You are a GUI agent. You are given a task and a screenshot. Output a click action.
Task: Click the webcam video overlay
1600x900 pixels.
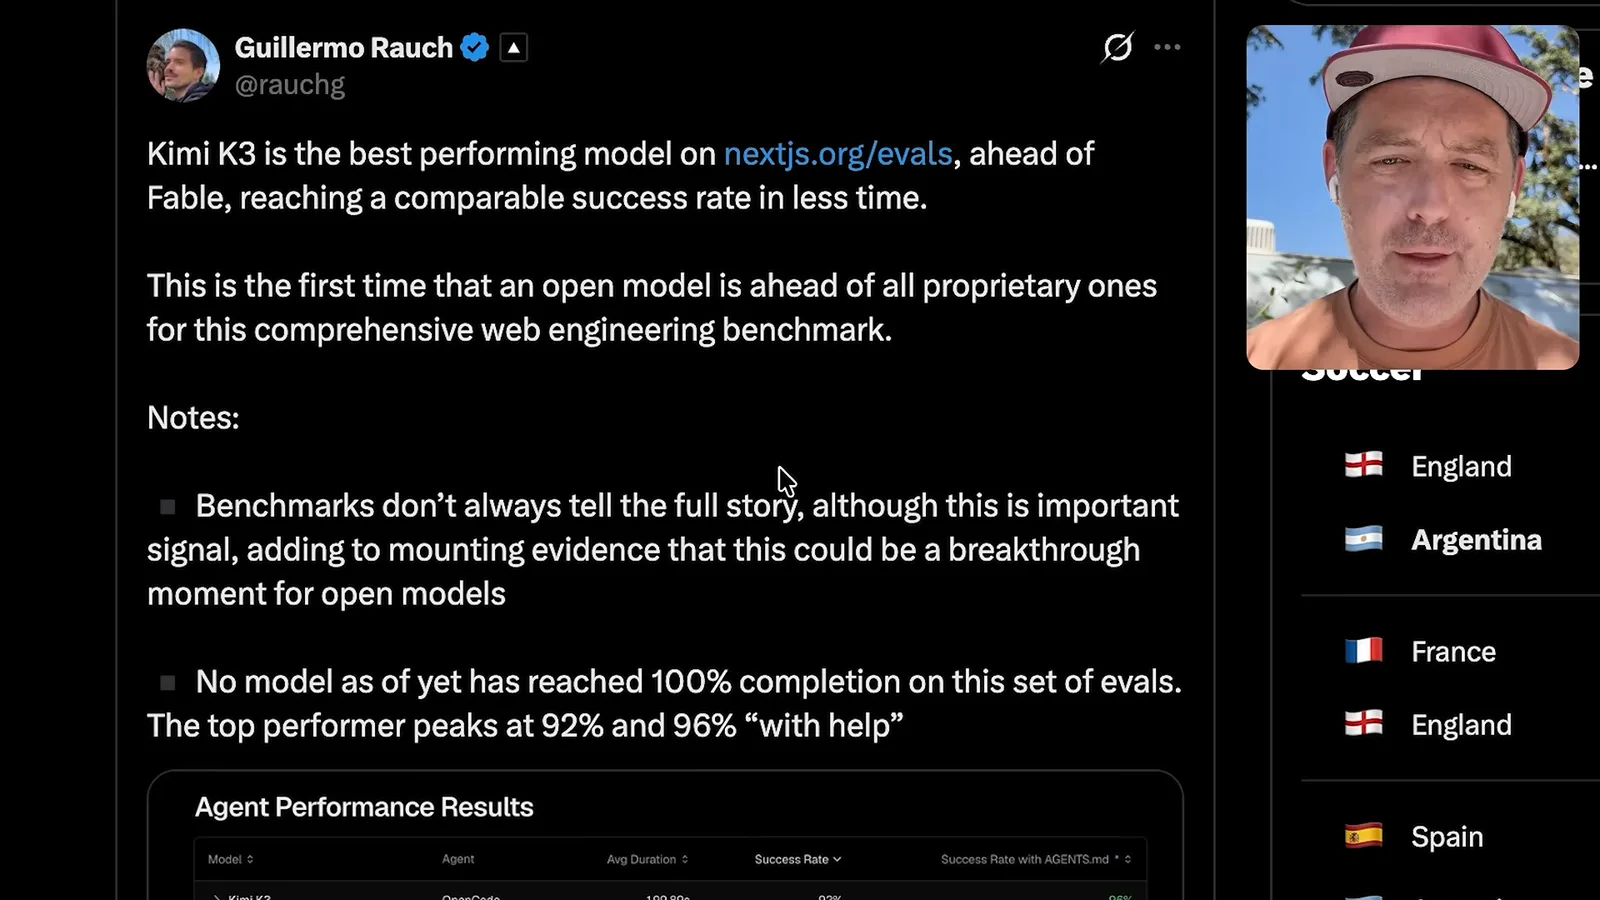pos(1412,197)
